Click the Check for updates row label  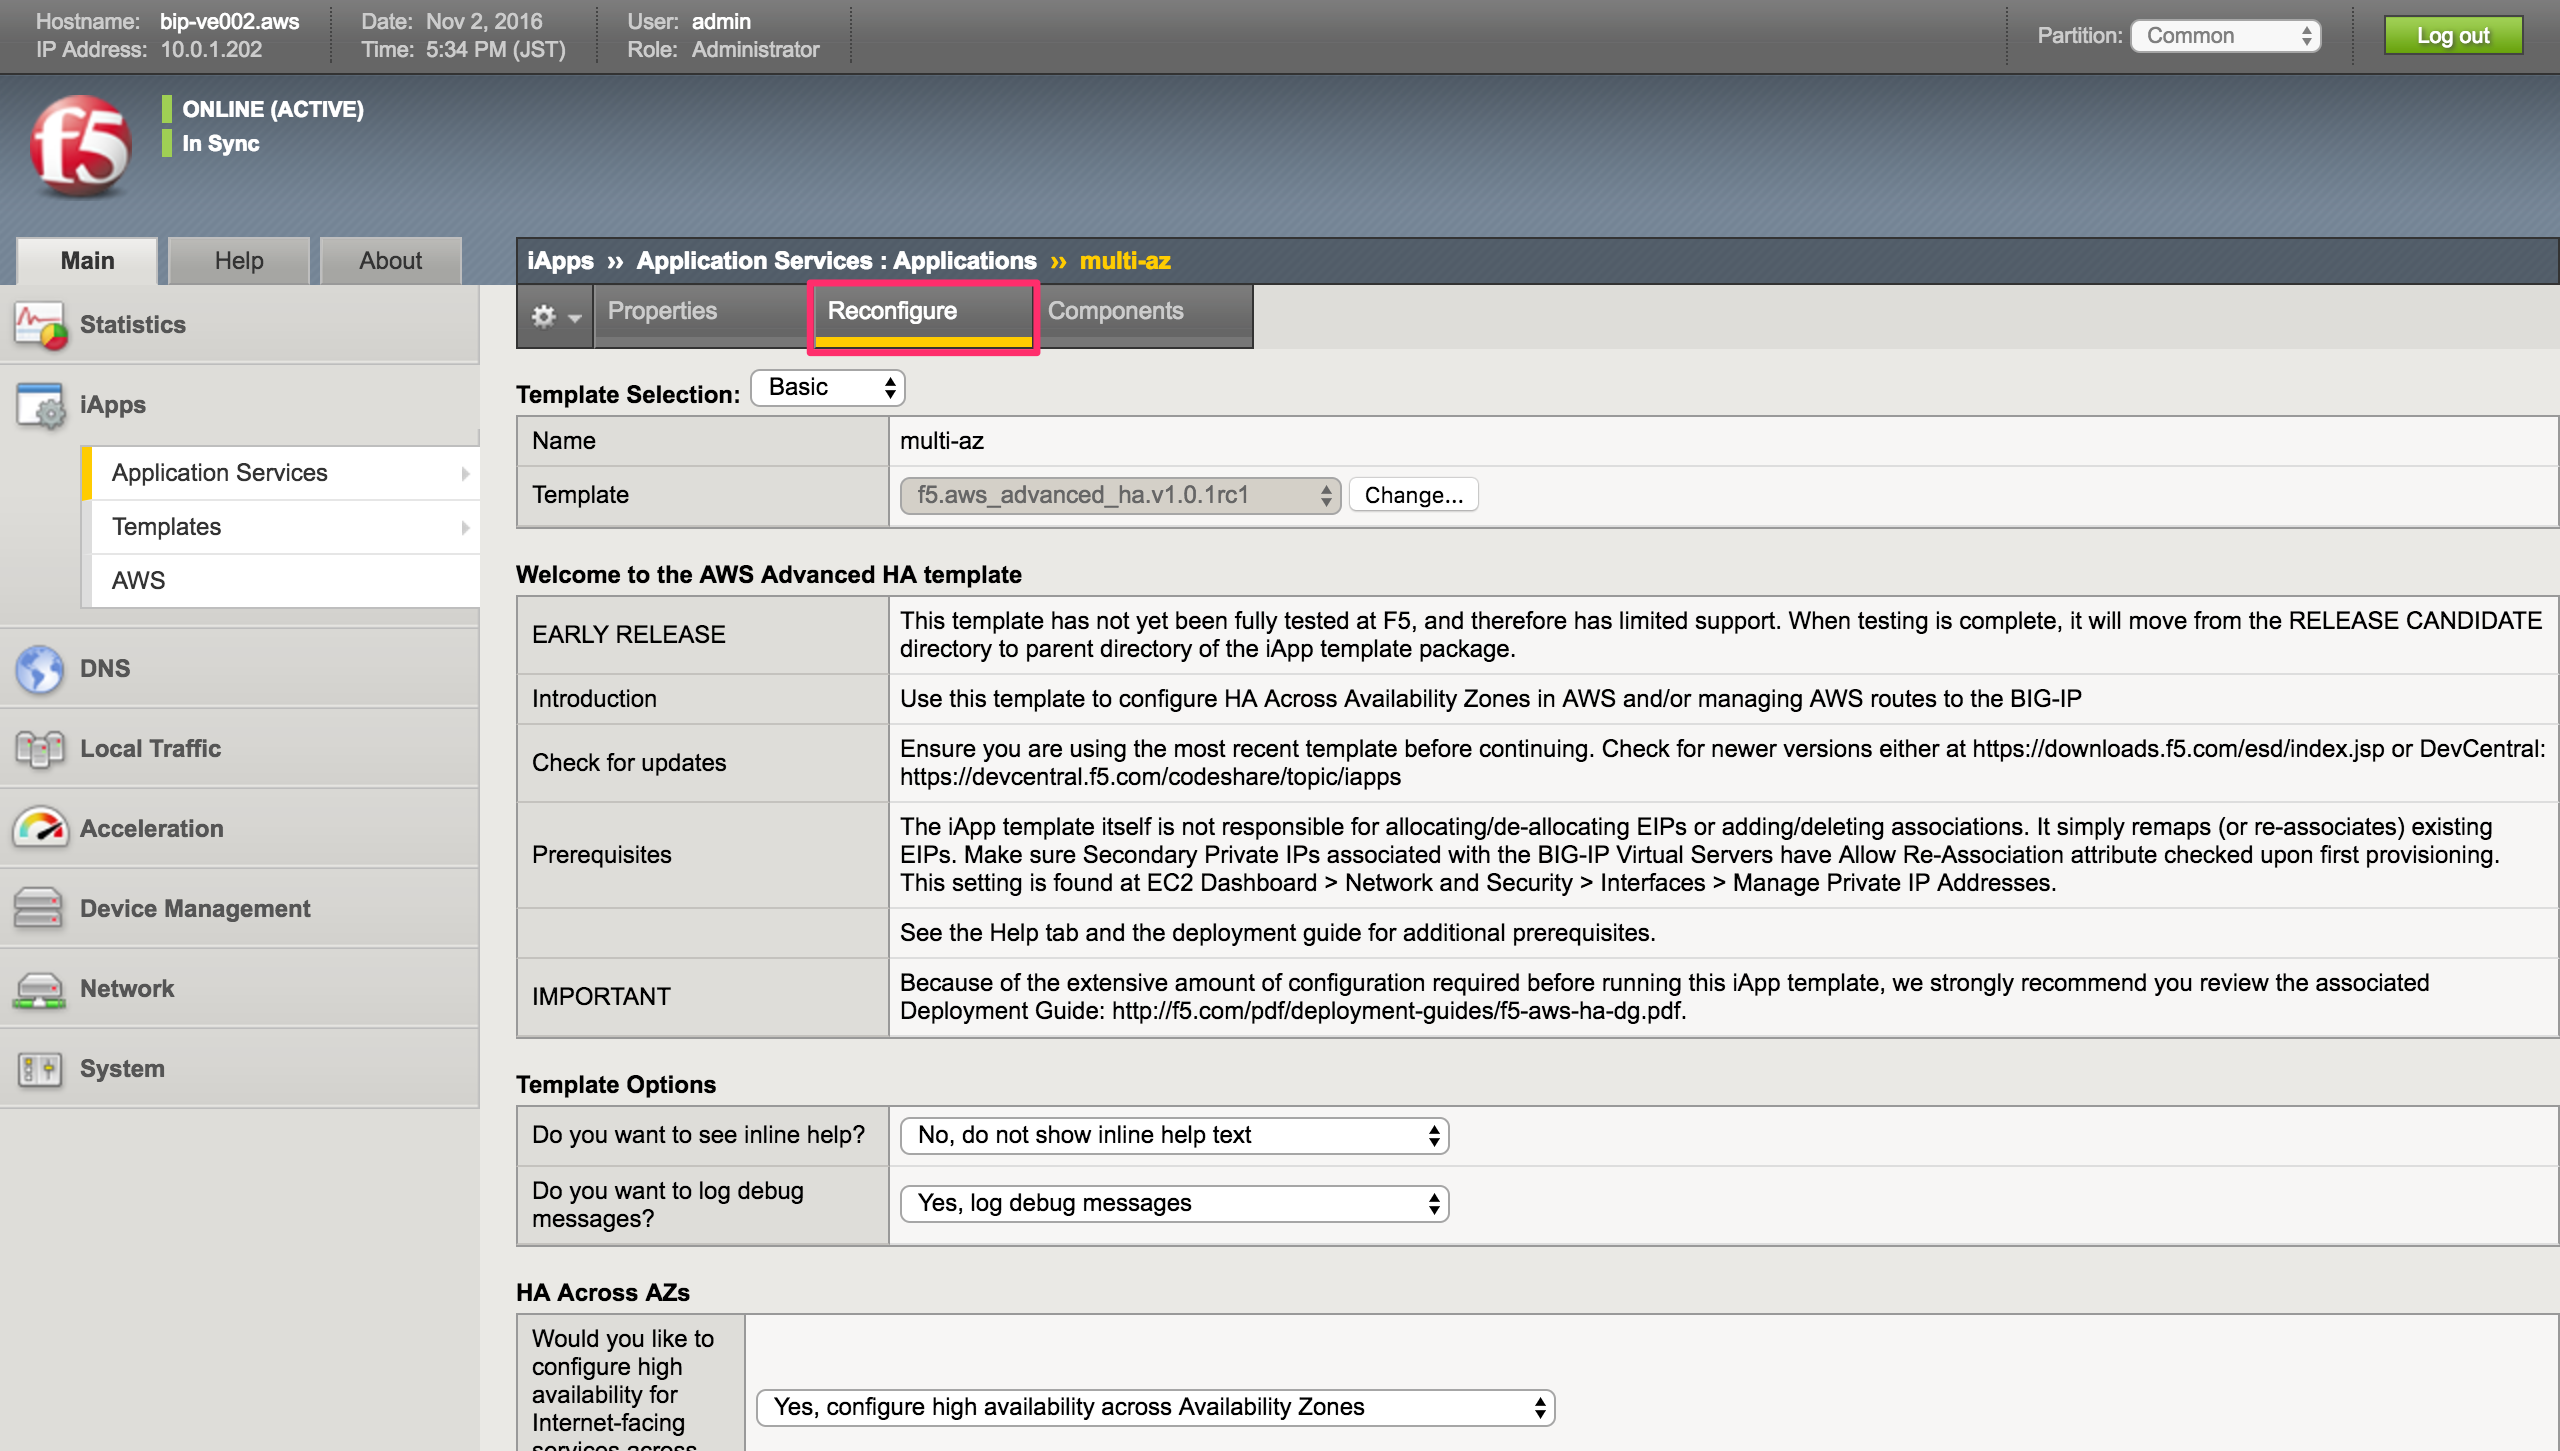click(629, 763)
